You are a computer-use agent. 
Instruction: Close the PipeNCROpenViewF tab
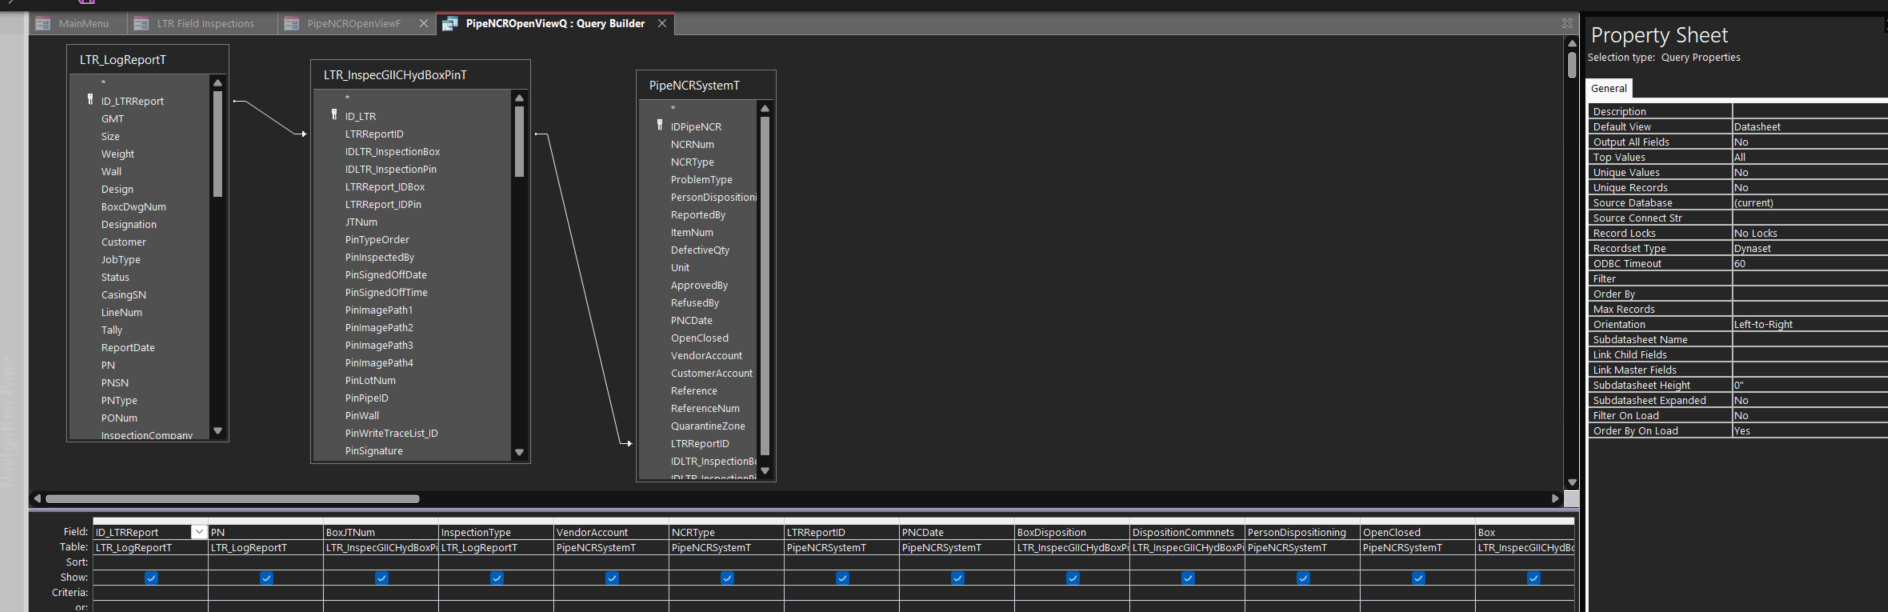423,24
